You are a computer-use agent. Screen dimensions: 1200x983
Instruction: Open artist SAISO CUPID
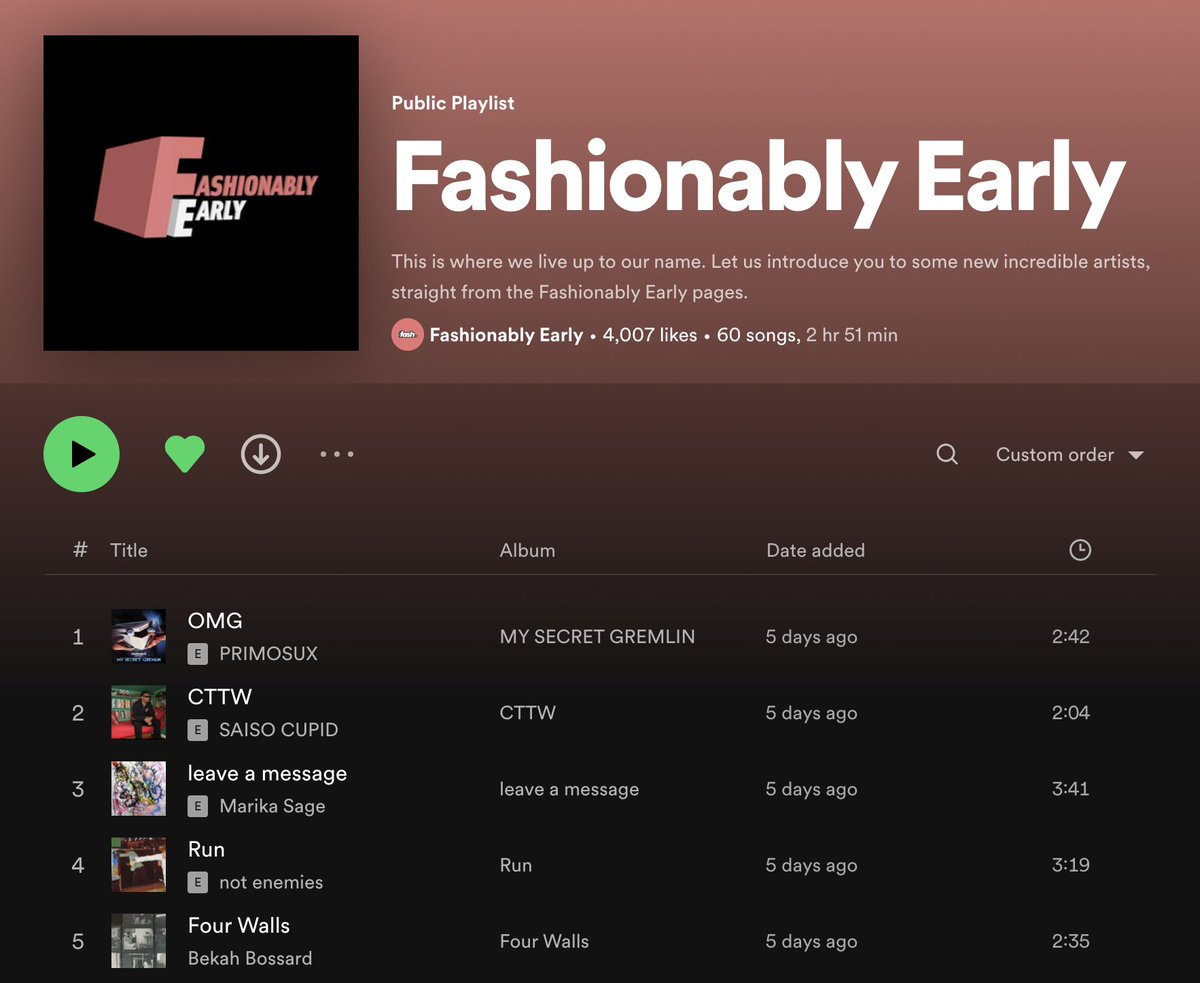click(x=278, y=730)
